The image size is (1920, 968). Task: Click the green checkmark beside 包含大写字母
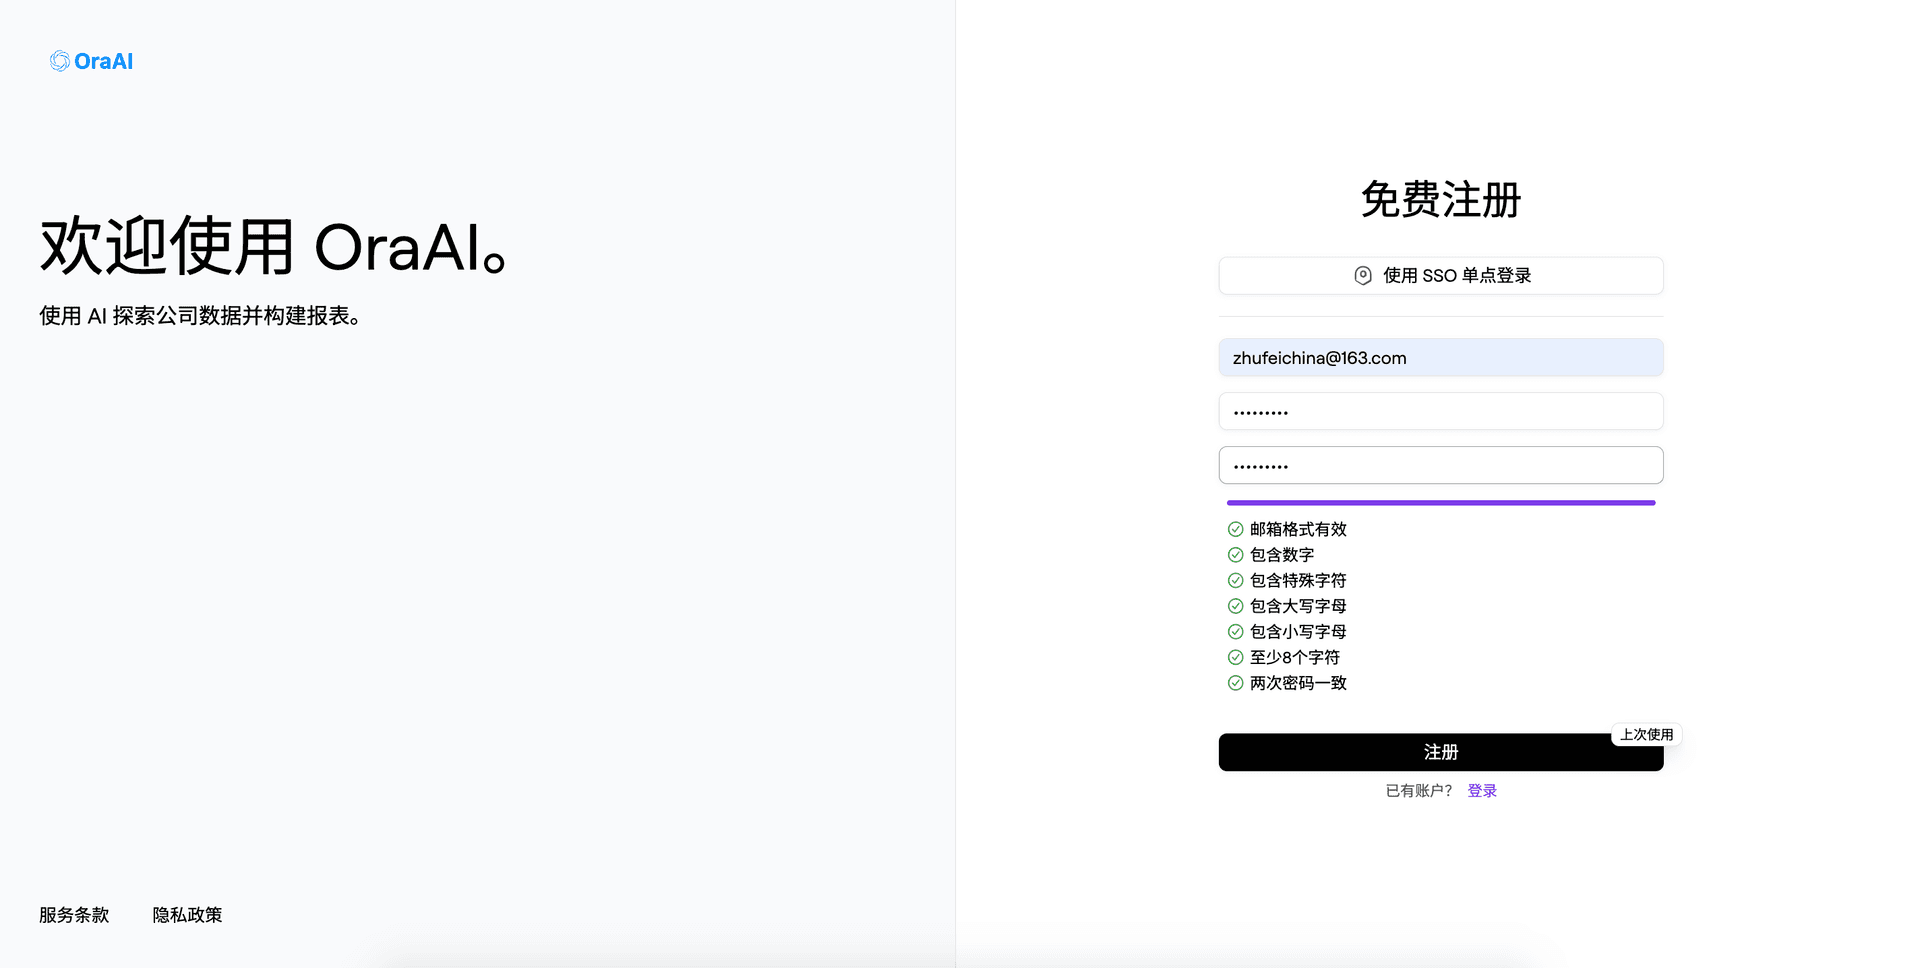(1234, 605)
